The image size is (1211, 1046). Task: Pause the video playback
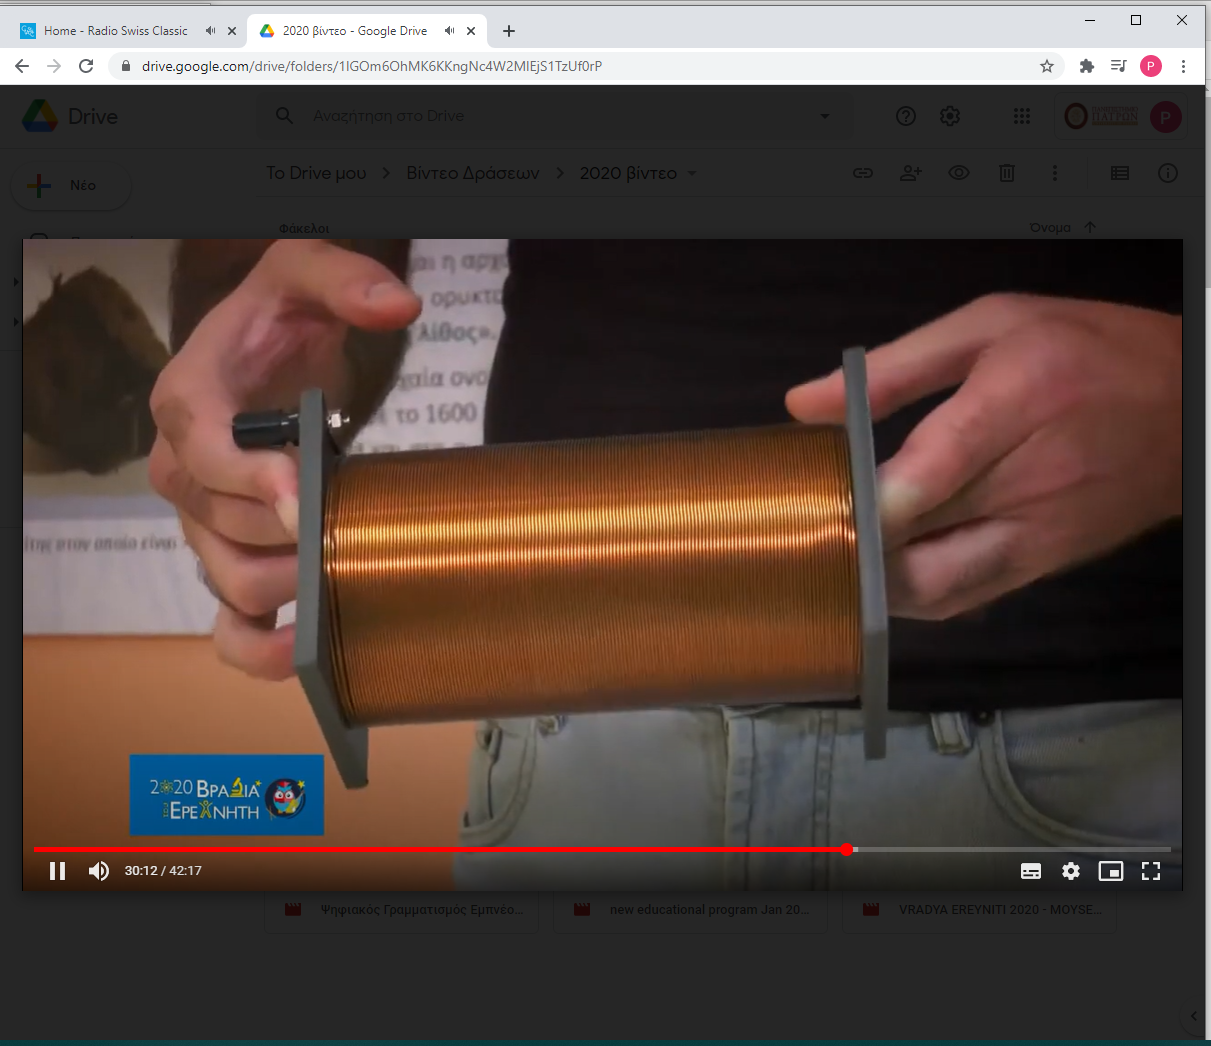tap(58, 871)
